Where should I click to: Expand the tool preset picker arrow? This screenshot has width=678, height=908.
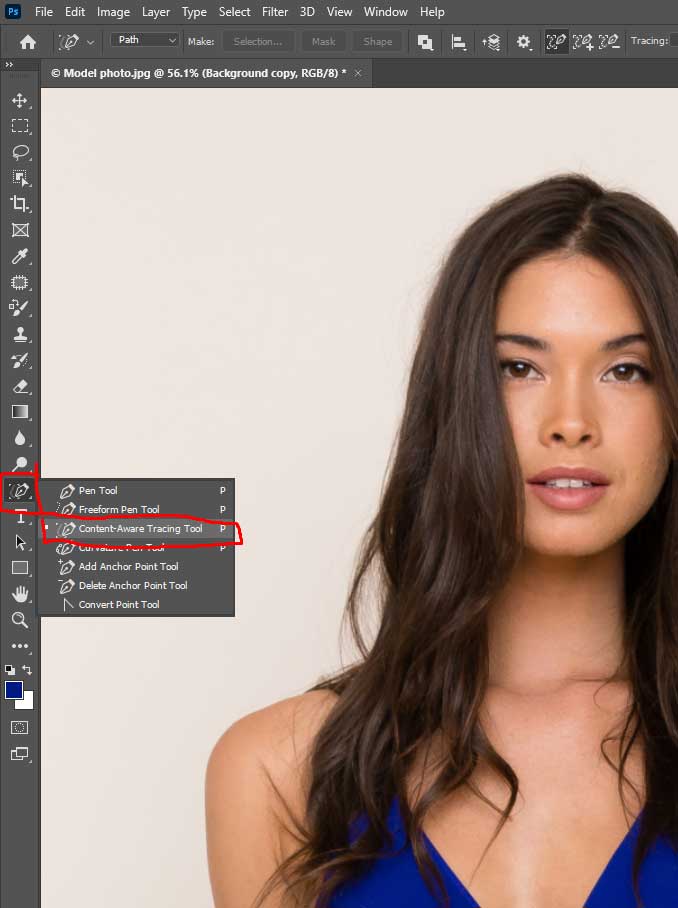[x=91, y=42]
